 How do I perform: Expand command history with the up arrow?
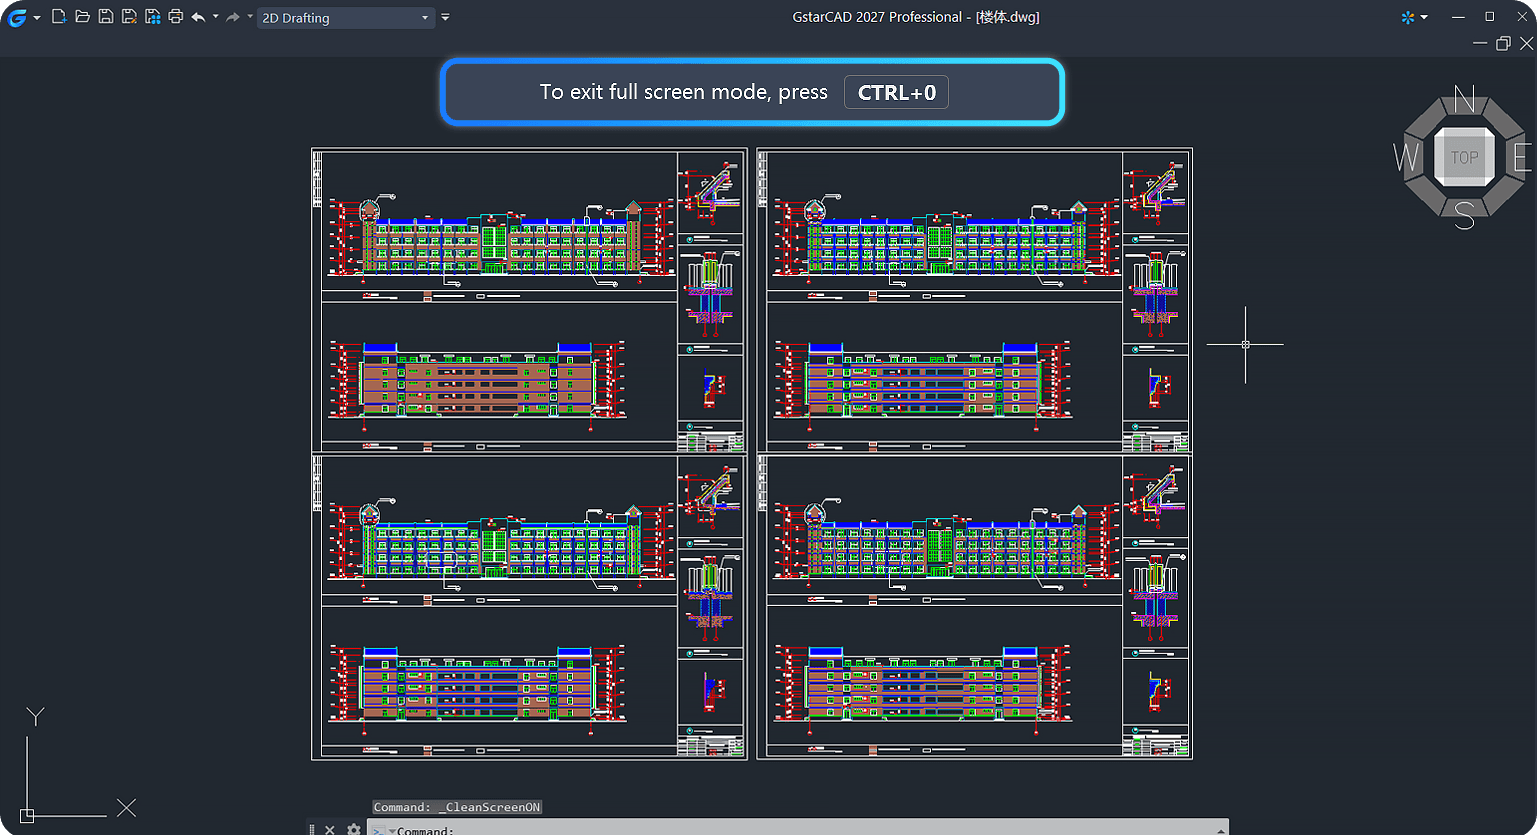tap(1221, 830)
